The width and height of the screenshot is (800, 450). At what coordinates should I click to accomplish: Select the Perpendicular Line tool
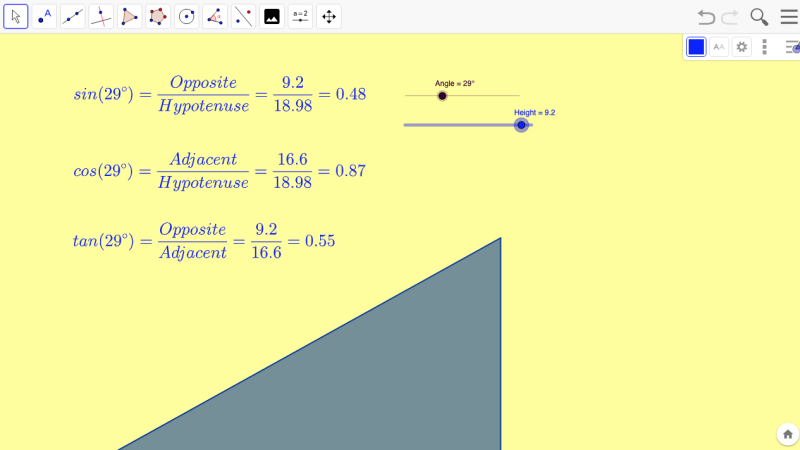tap(101, 17)
